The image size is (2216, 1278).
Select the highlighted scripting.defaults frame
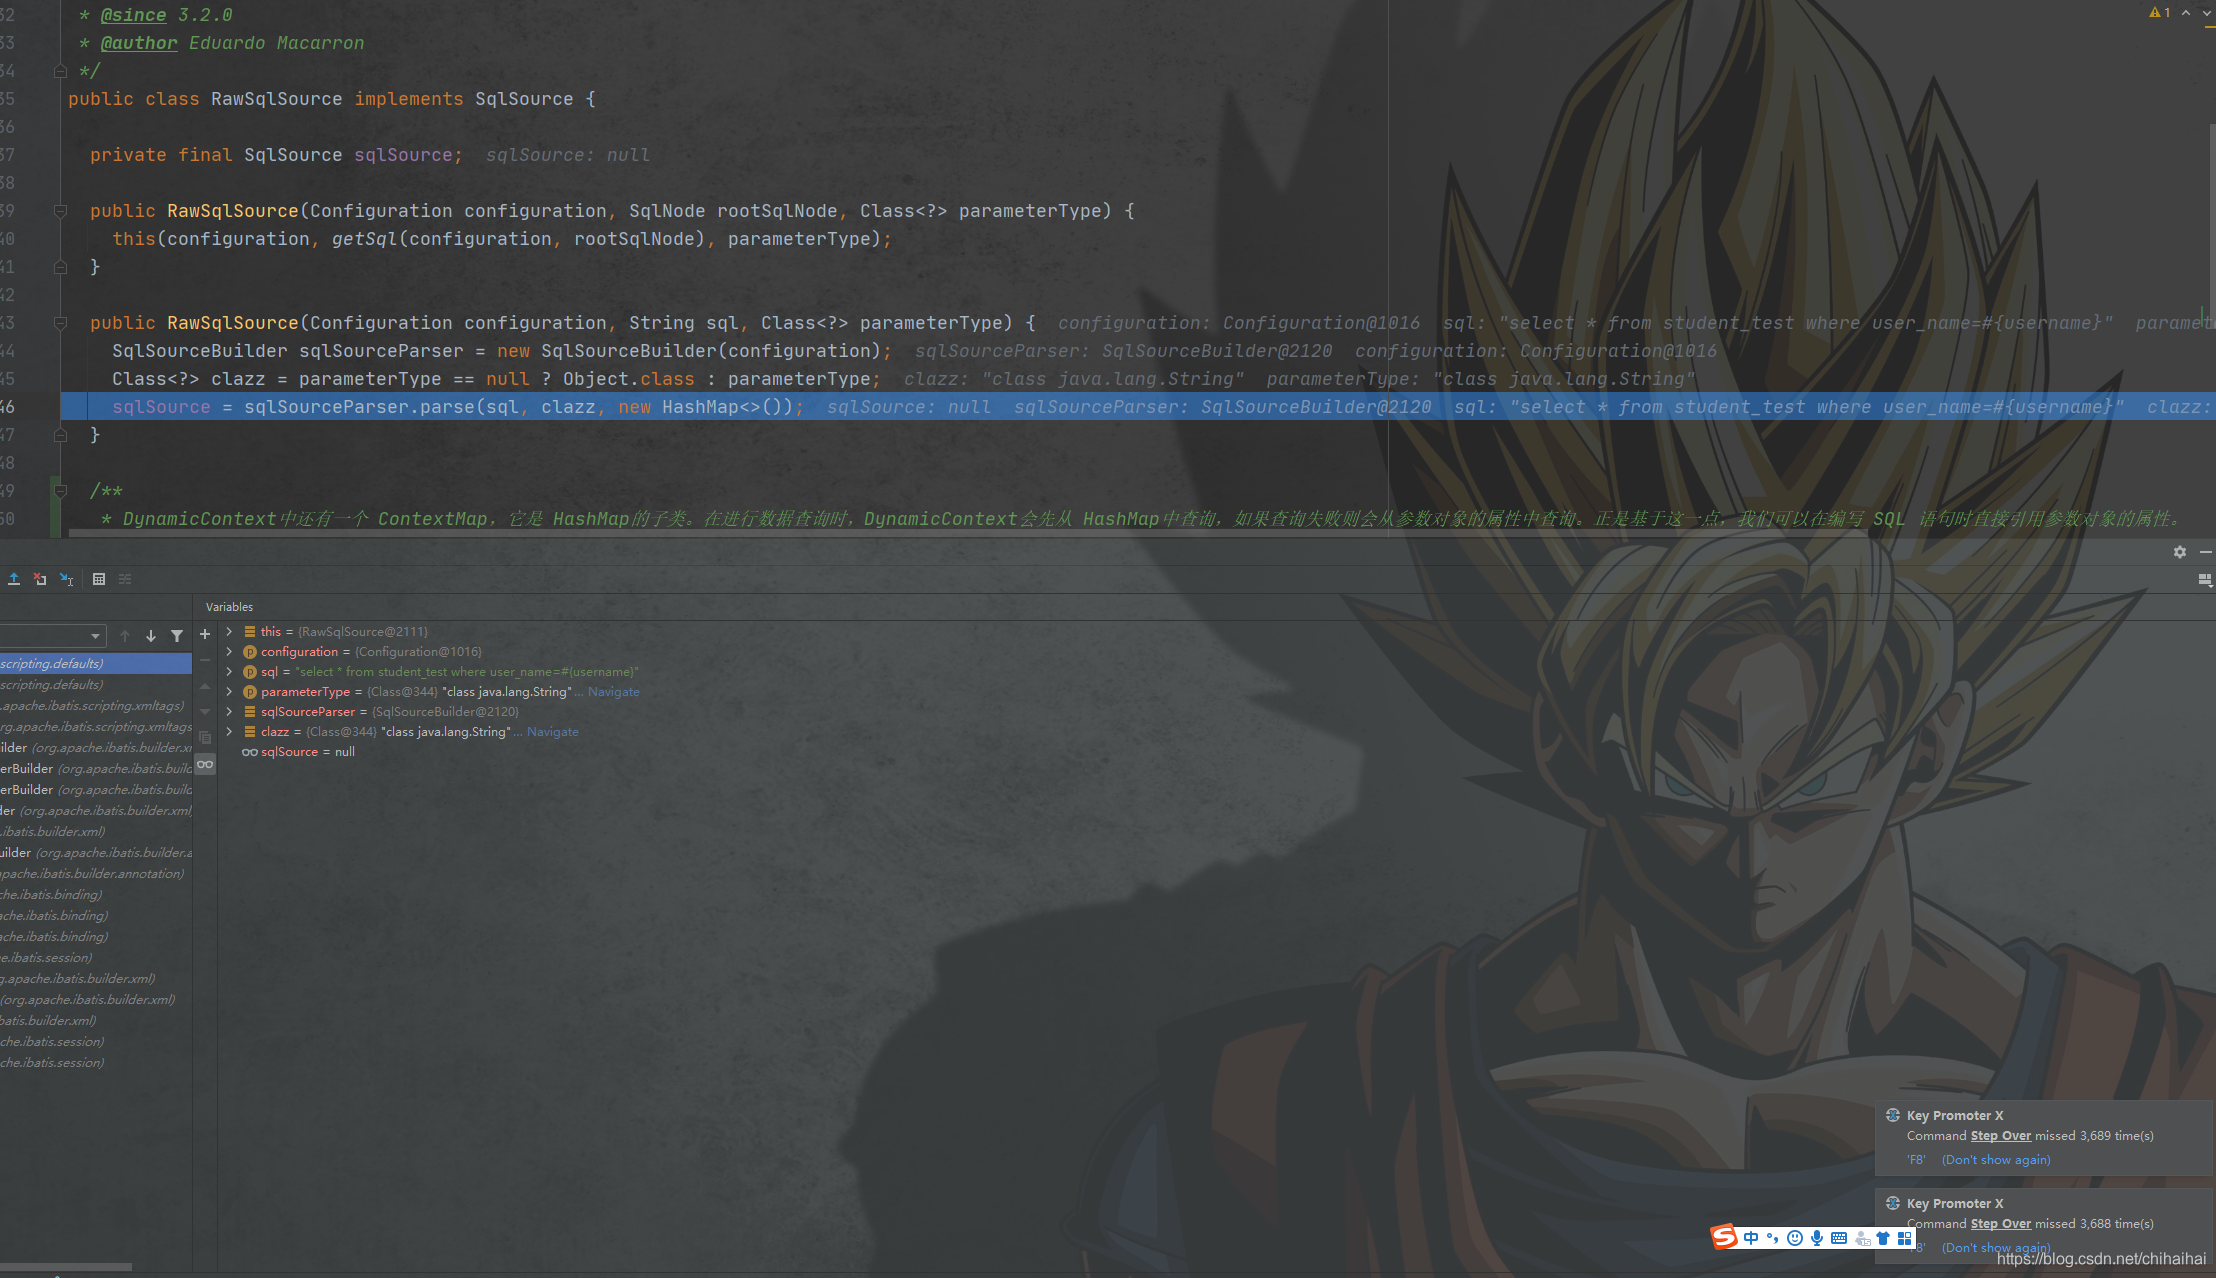[x=96, y=664]
